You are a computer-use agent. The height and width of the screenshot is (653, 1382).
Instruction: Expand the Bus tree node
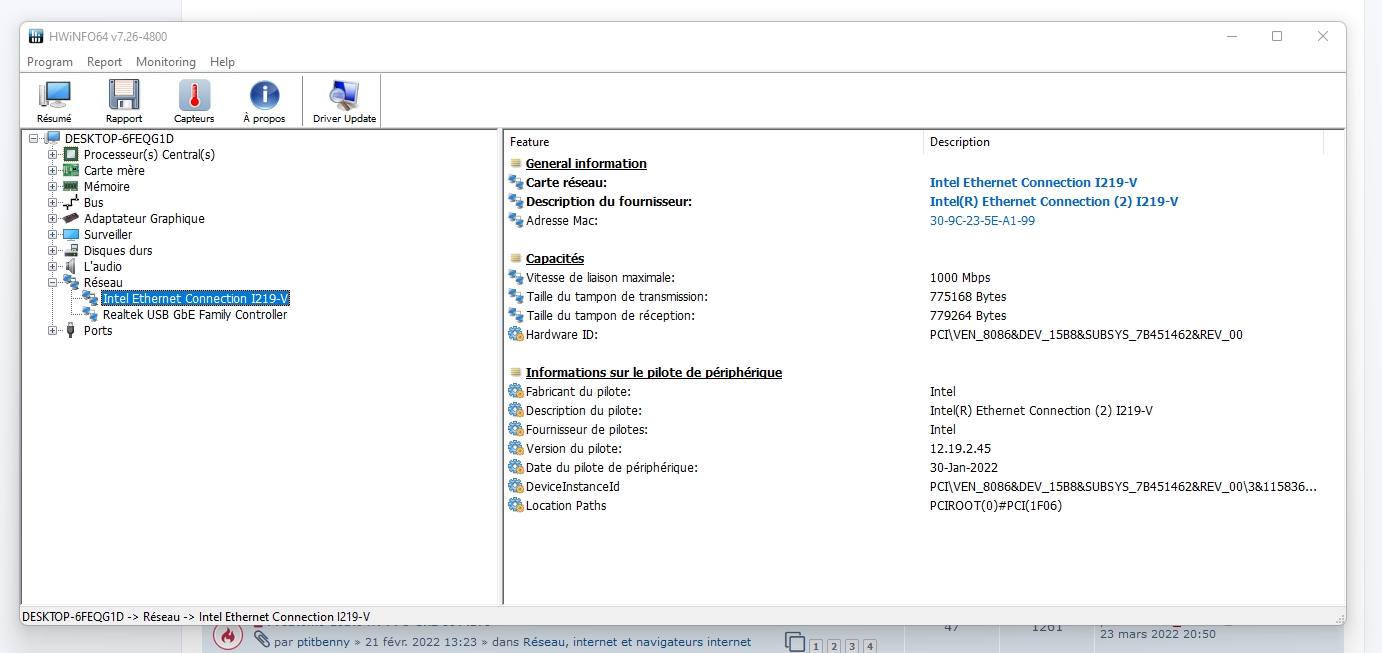[53, 203]
